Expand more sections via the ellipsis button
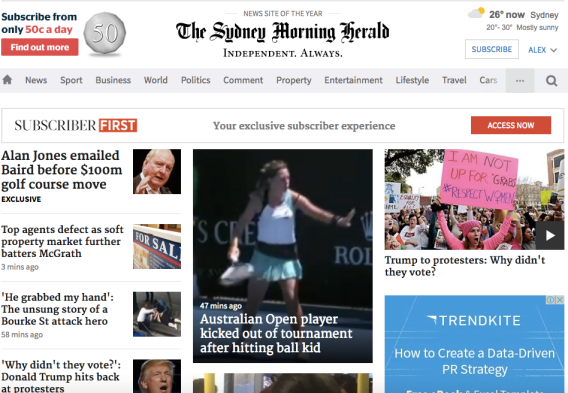 tap(520, 80)
